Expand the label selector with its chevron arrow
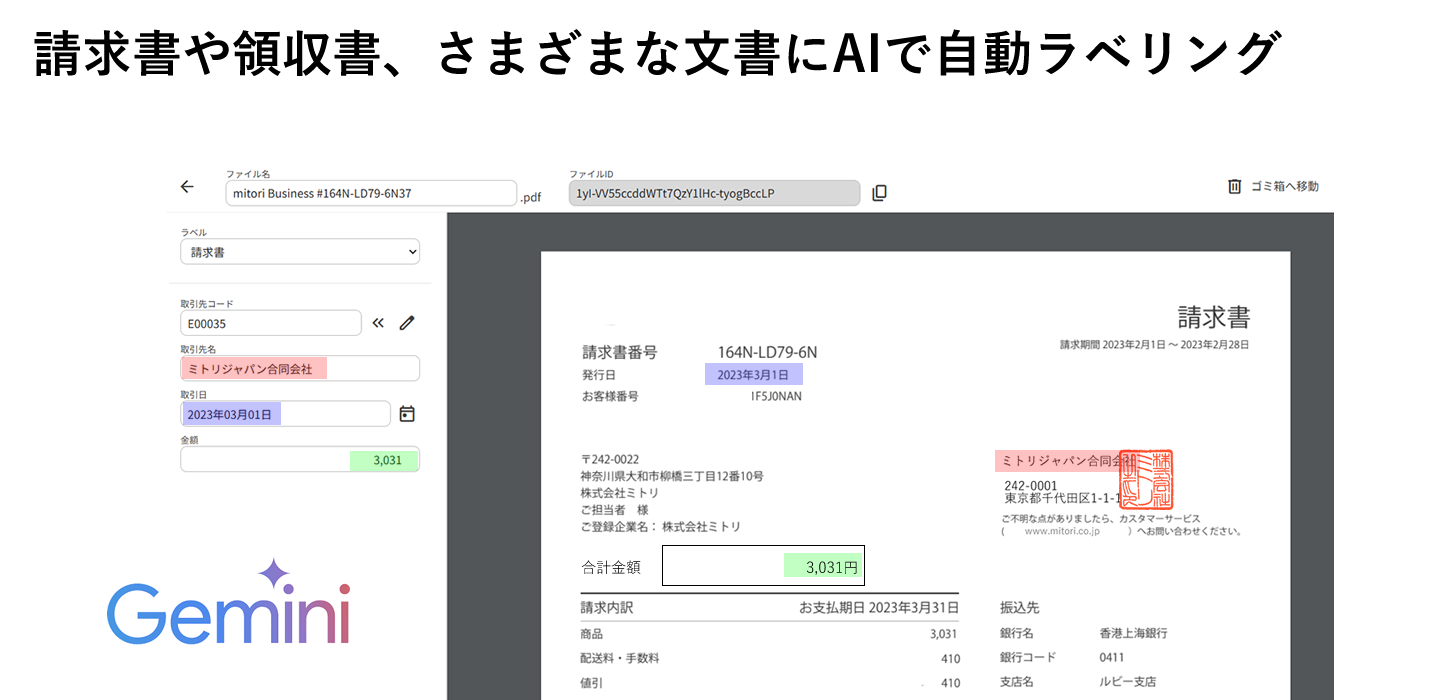 pos(413,251)
